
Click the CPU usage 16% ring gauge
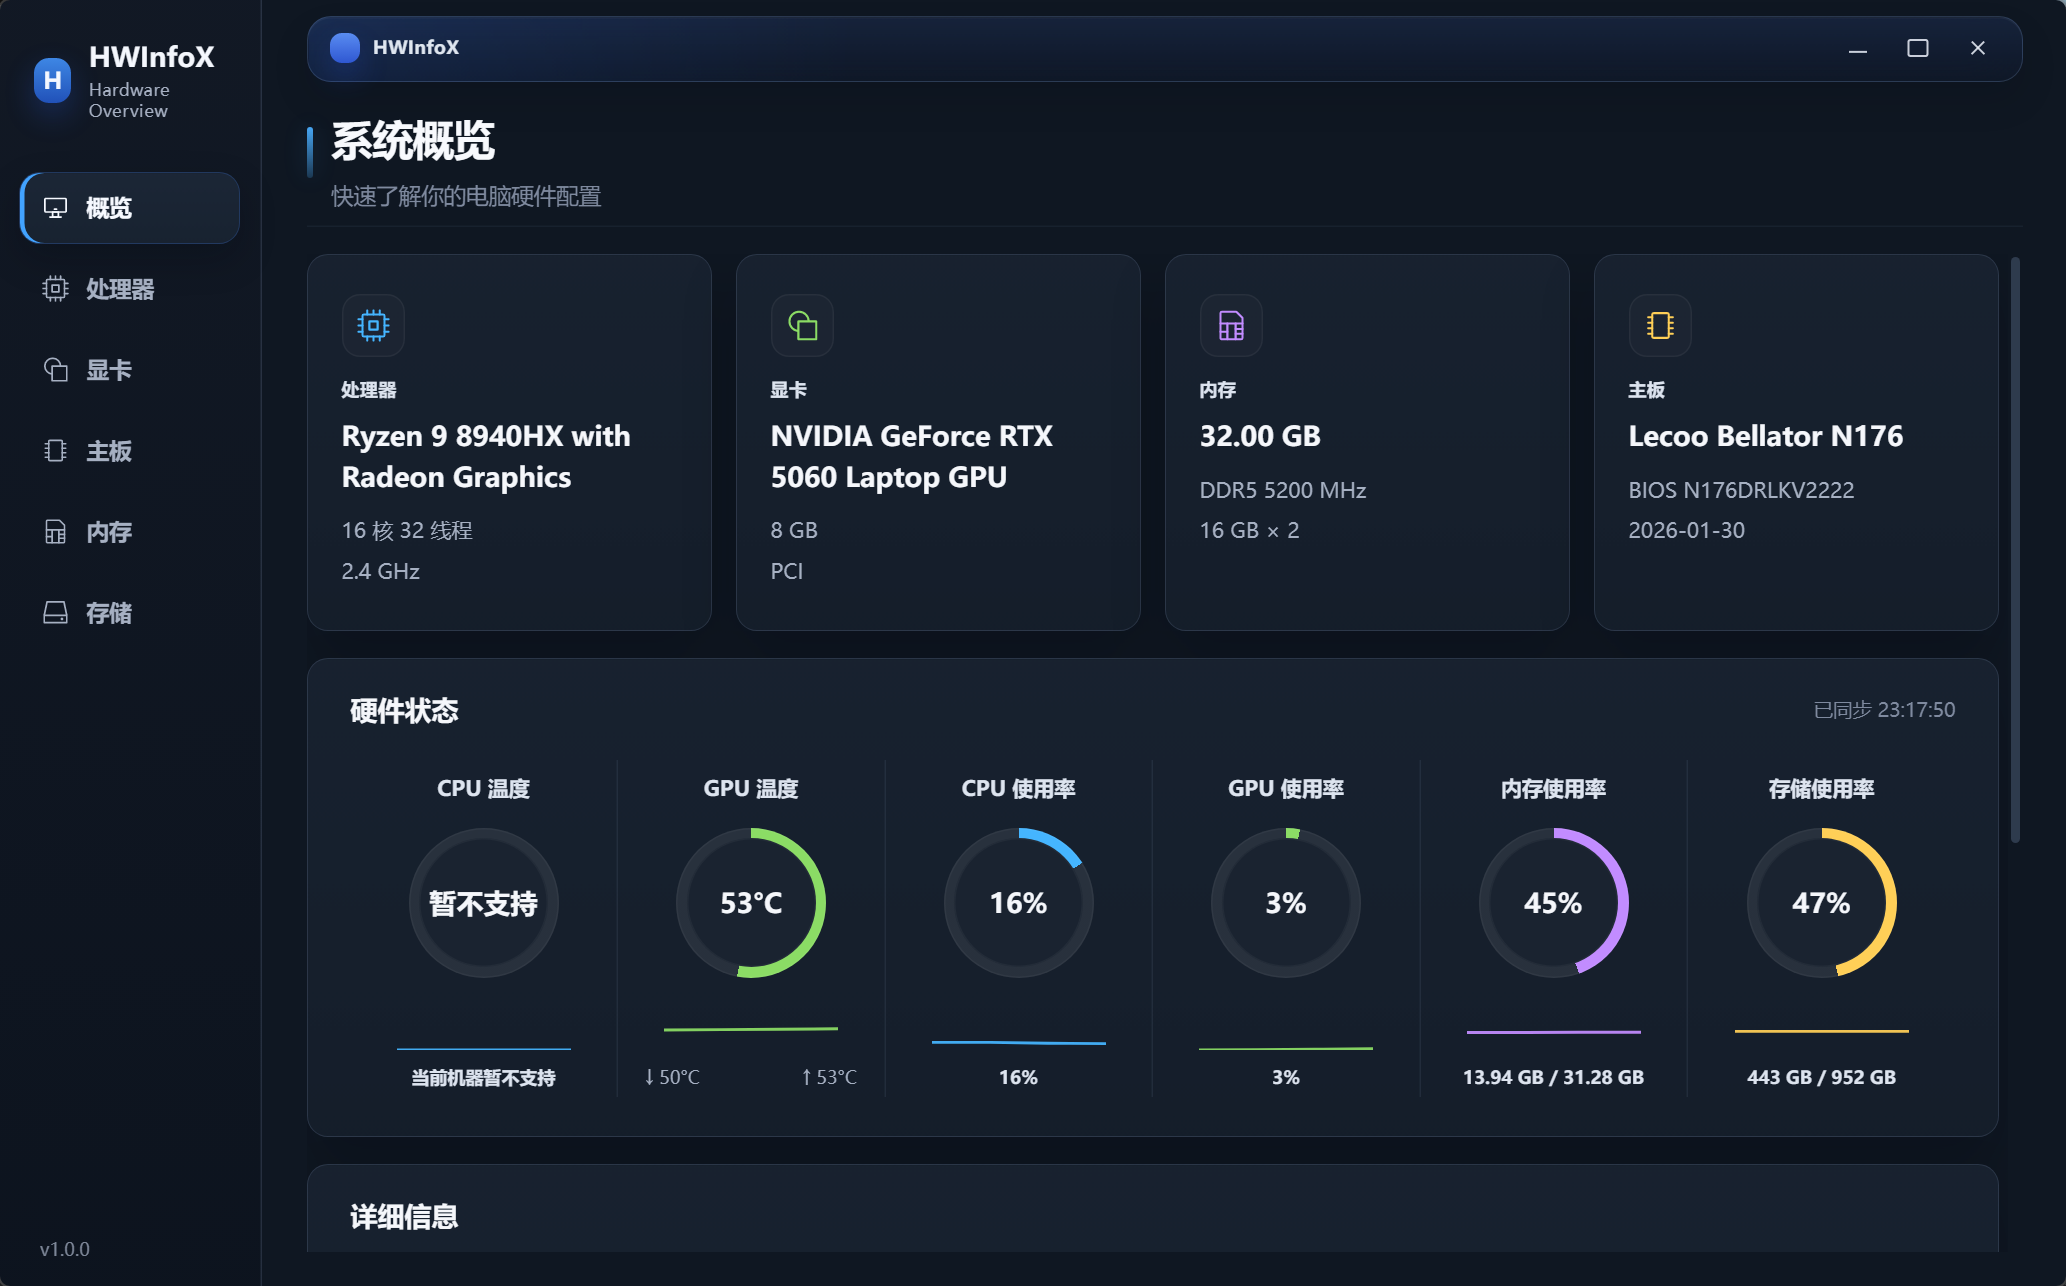click(x=1018, y=903)
